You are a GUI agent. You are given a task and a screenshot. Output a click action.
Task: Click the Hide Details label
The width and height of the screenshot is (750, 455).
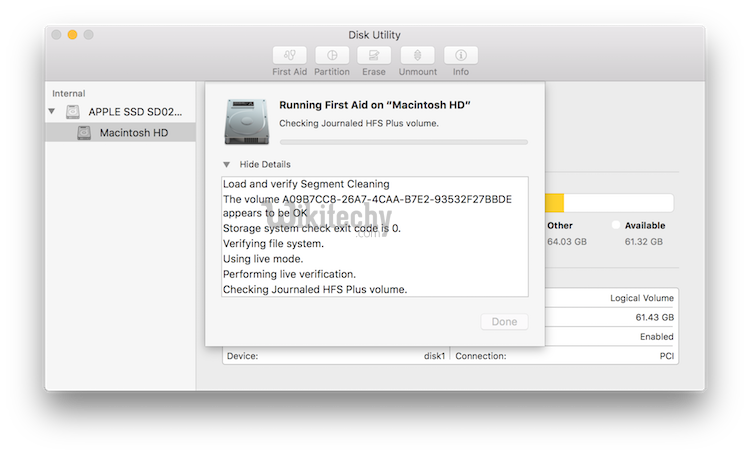(265, 164)
